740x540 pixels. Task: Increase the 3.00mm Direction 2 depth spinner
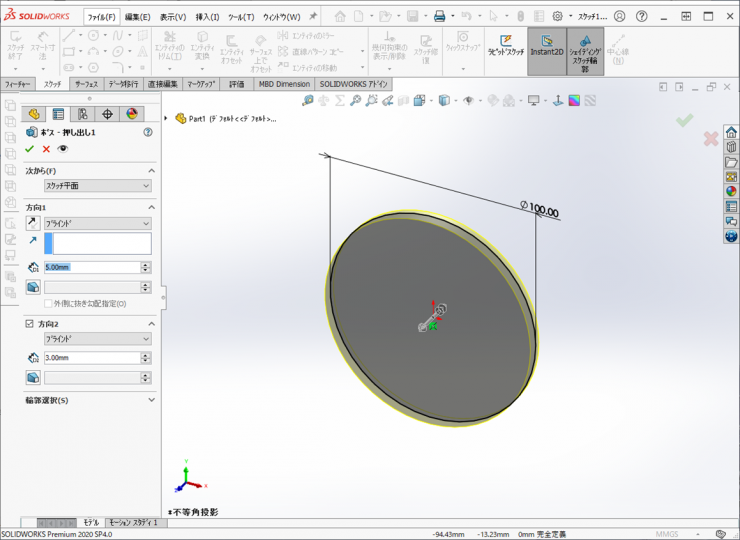pos(146,355)
